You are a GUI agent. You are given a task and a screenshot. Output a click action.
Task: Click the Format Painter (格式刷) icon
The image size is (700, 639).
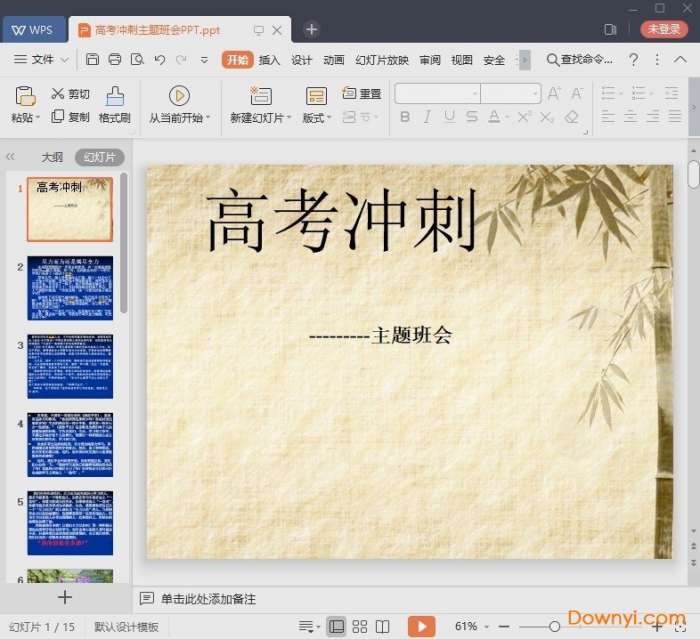coord(115,96)
